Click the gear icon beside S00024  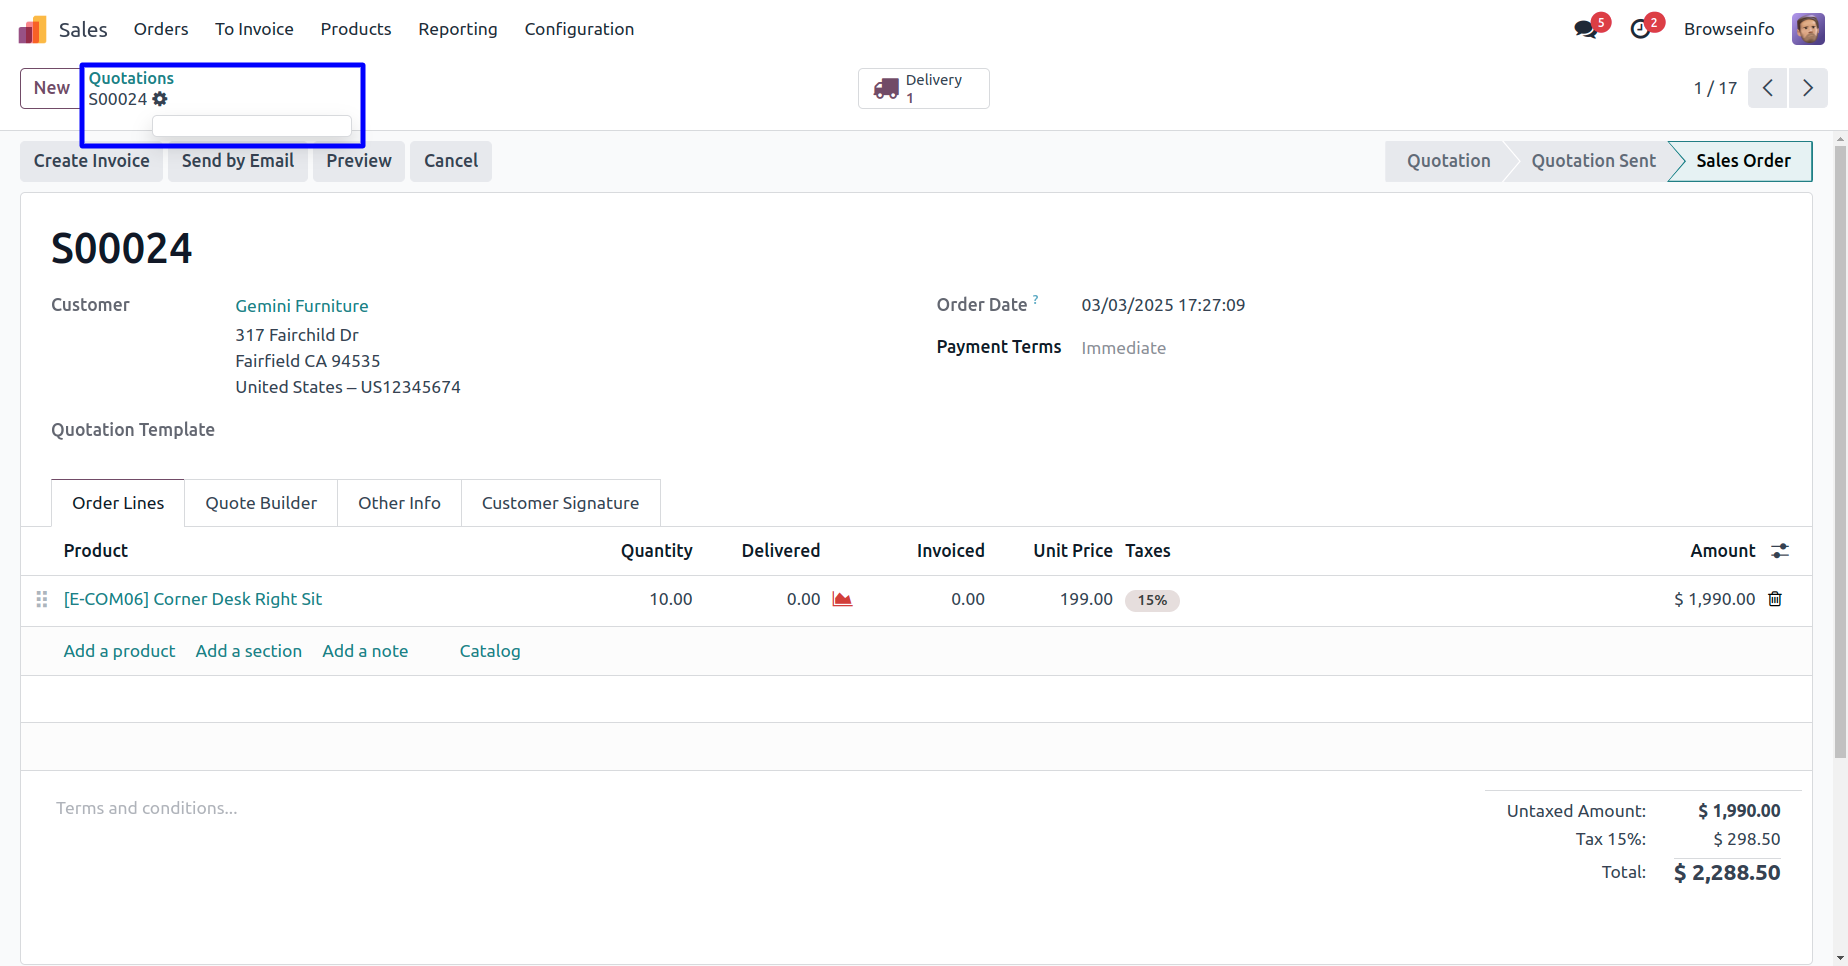(x=160, y=99)
